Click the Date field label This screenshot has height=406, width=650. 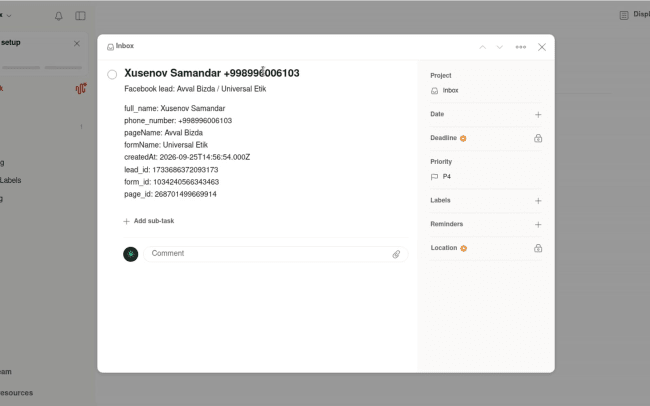[x=437, y=114]
